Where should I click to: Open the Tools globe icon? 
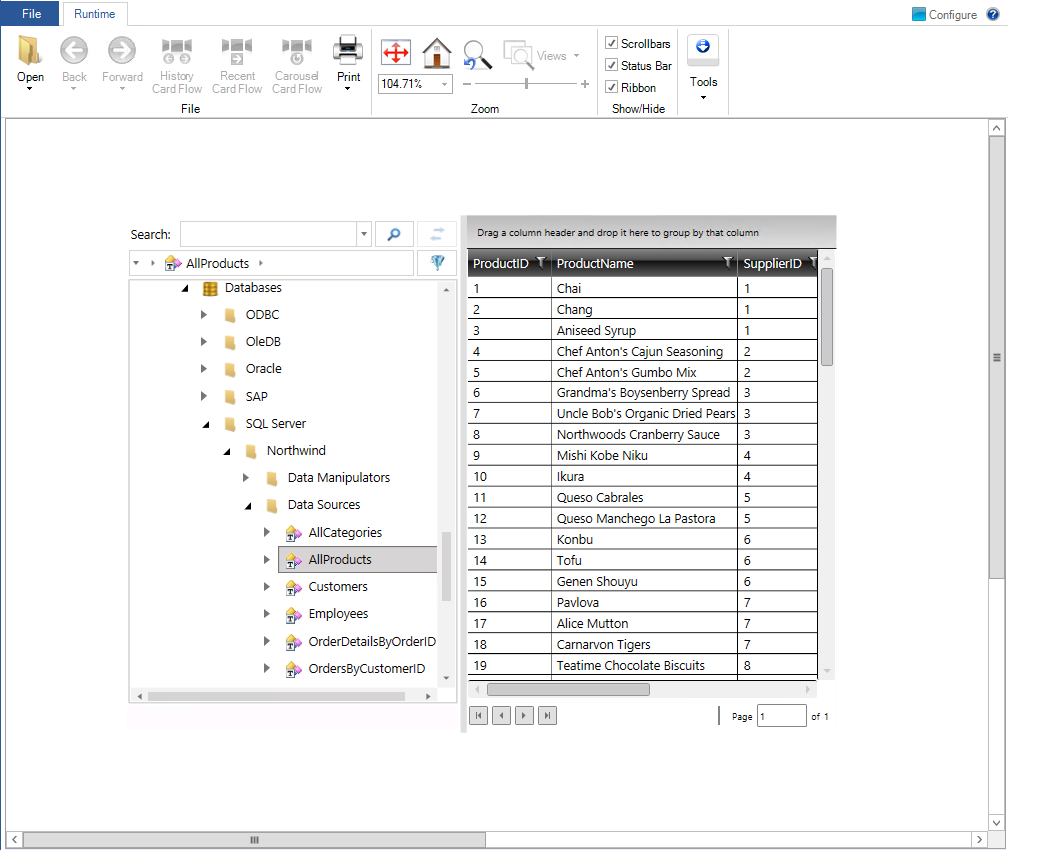[702, 47]
